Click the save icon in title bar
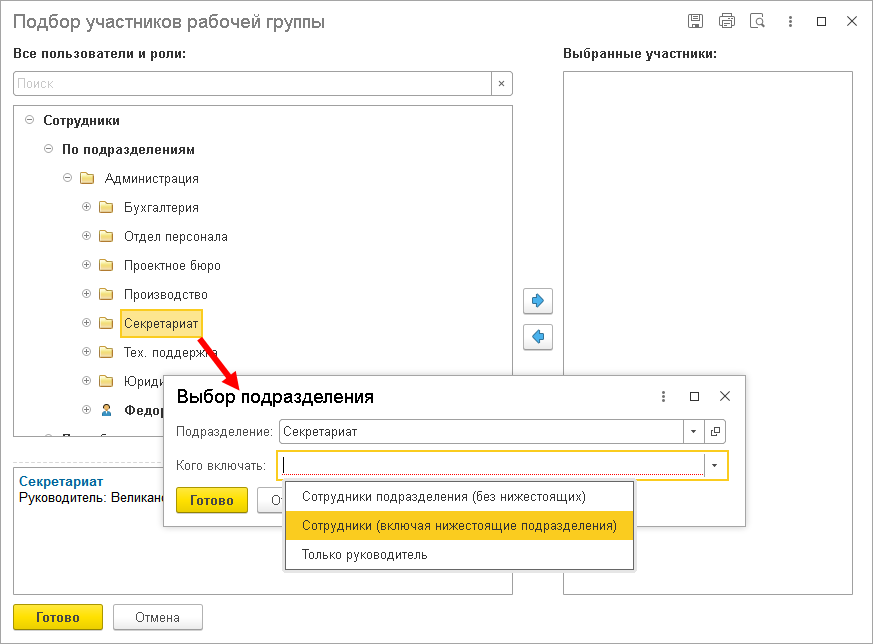 click(696, 21)
